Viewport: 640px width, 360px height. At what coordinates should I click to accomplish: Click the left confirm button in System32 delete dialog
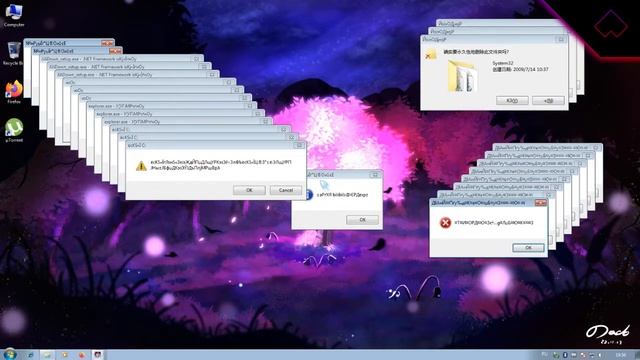pos(512,100)
